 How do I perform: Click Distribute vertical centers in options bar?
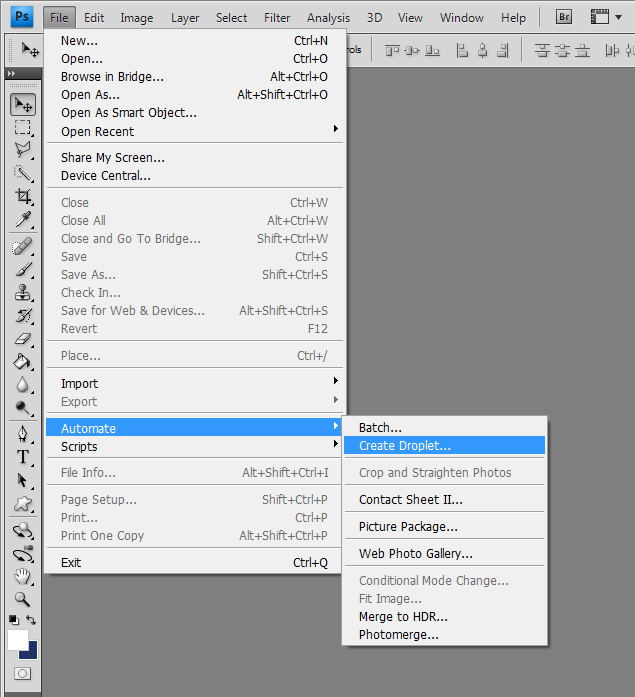tap(563, 51)
